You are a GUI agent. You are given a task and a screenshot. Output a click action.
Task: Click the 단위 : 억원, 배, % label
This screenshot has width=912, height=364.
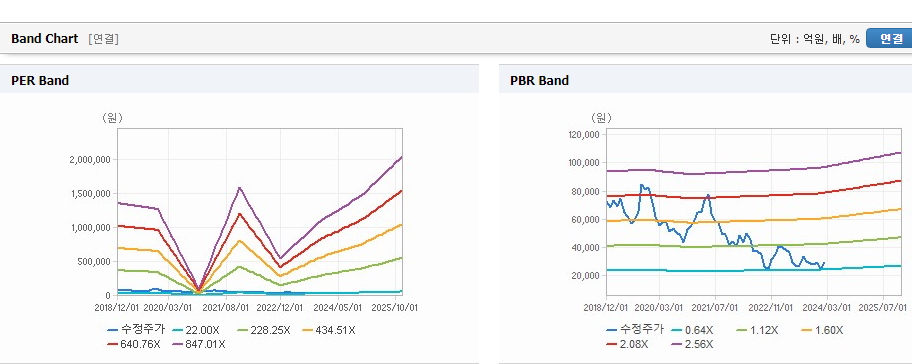tap(814, 39)
